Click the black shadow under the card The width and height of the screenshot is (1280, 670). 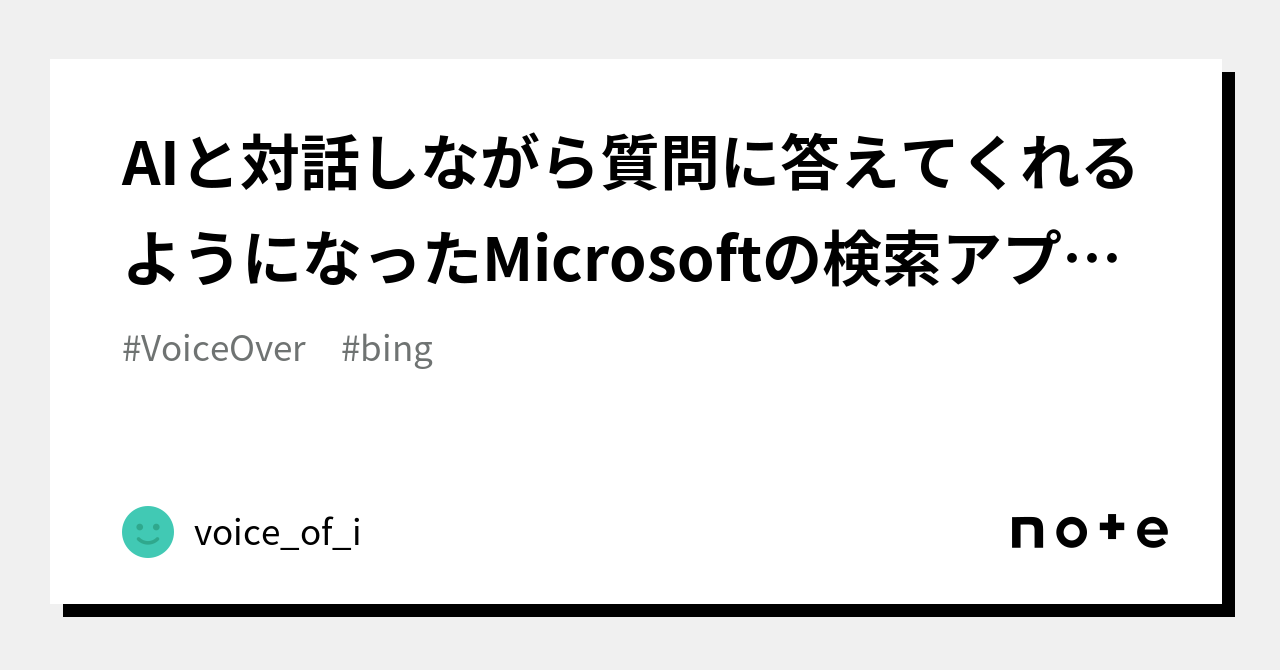(x=640, y=610)
